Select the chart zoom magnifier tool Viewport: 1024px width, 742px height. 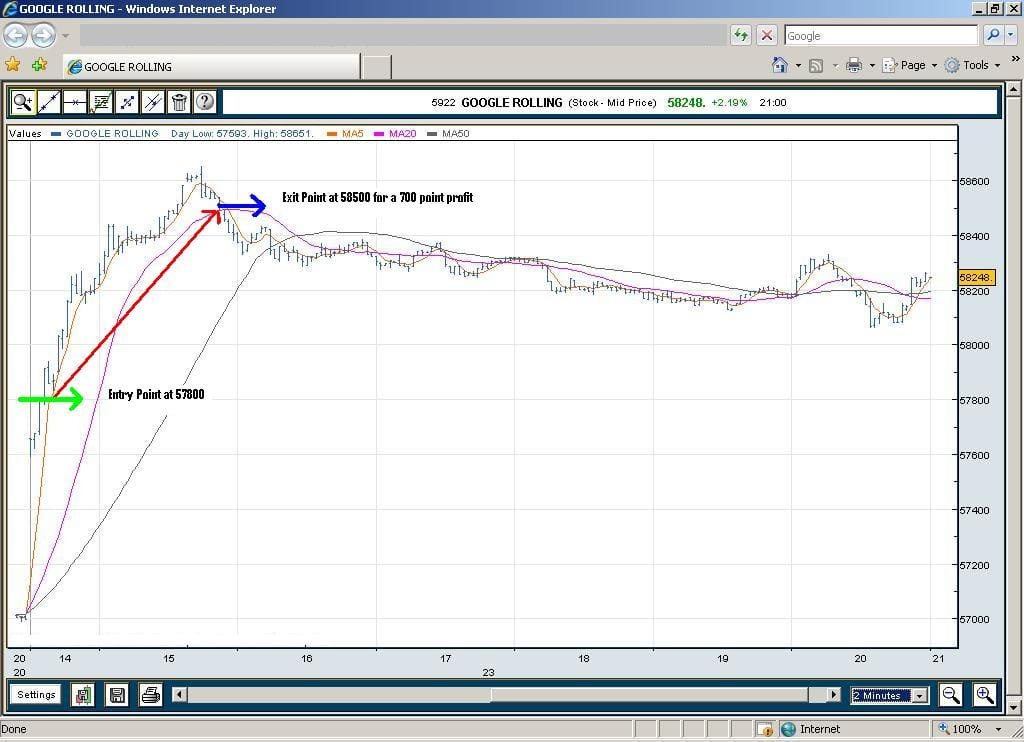tap(23, 102)
